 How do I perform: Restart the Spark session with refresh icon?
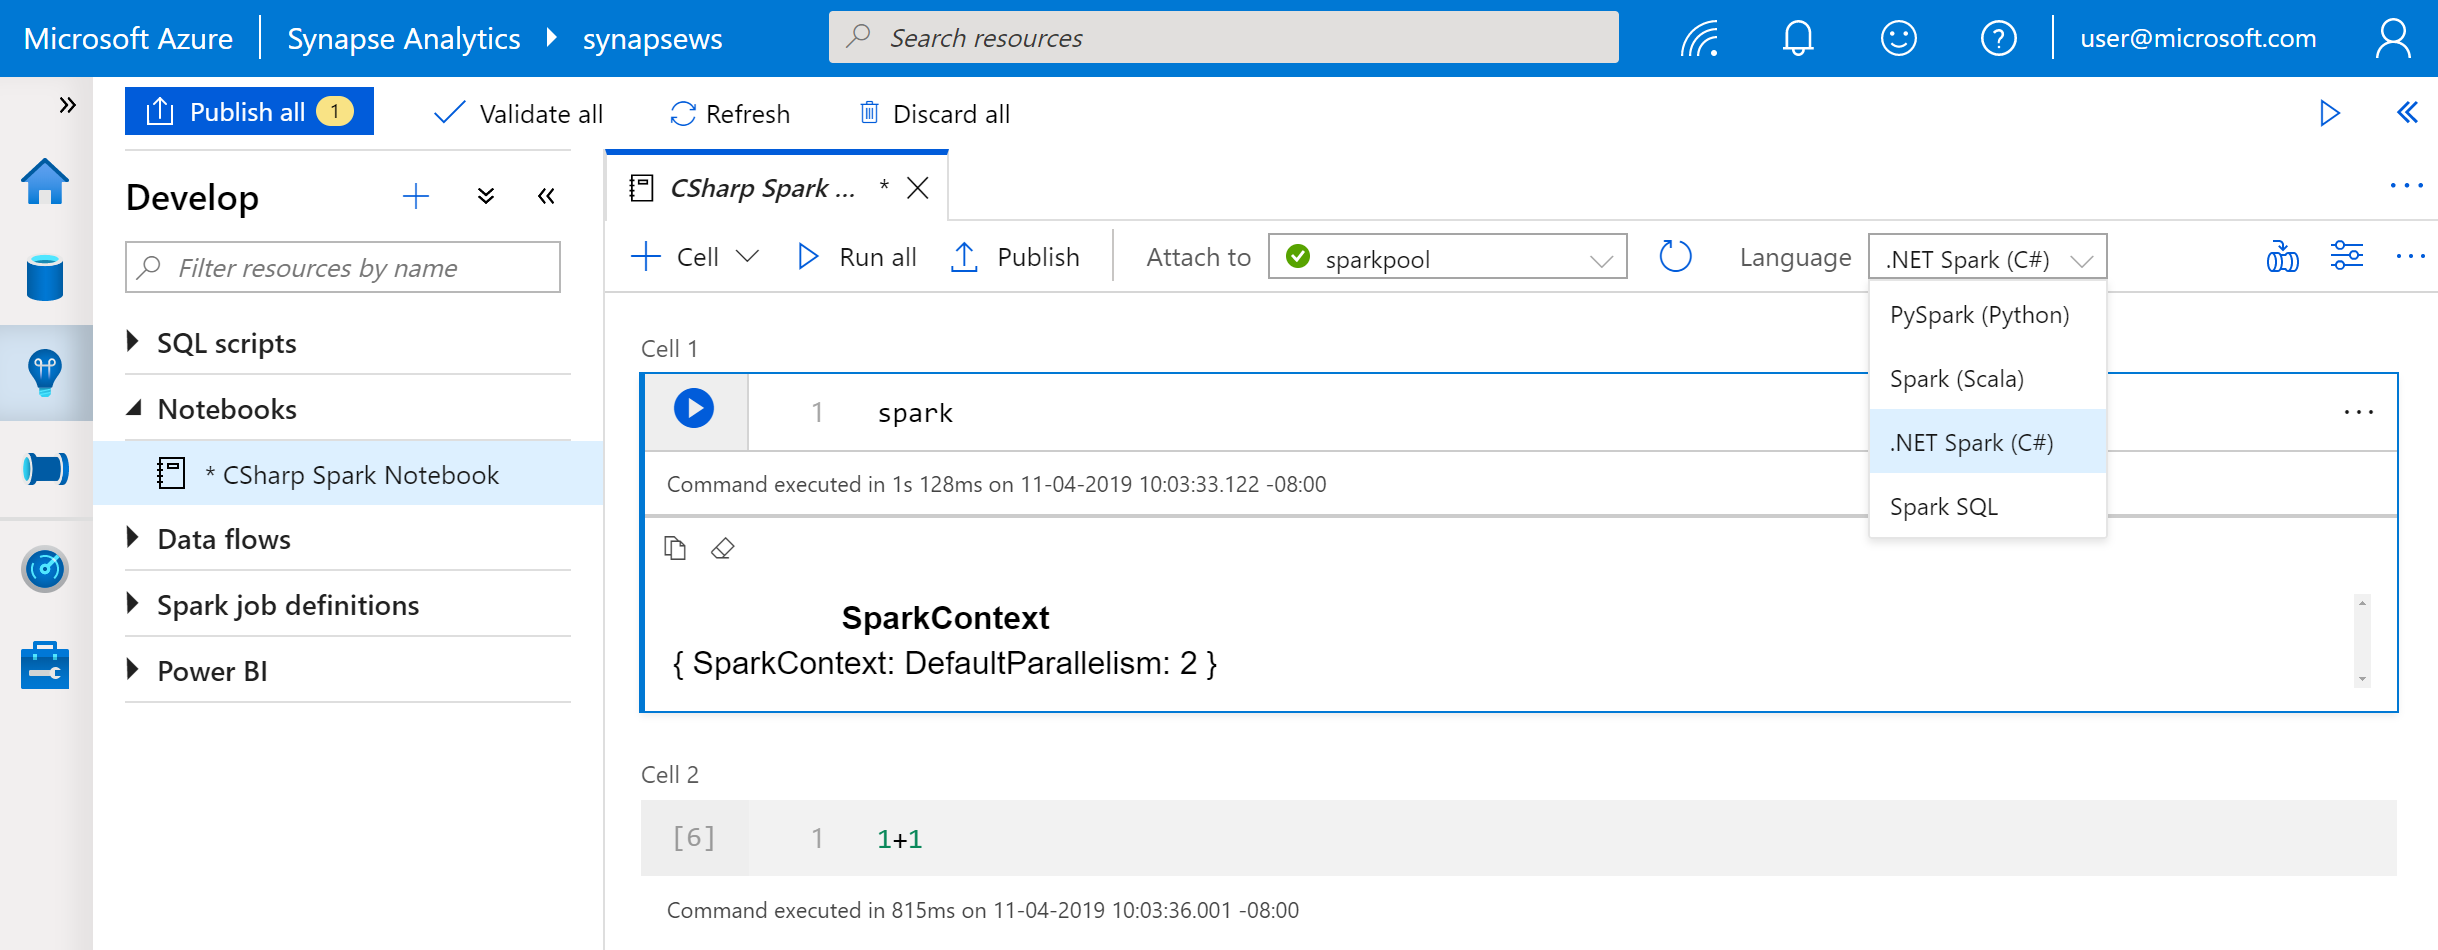1675,257
